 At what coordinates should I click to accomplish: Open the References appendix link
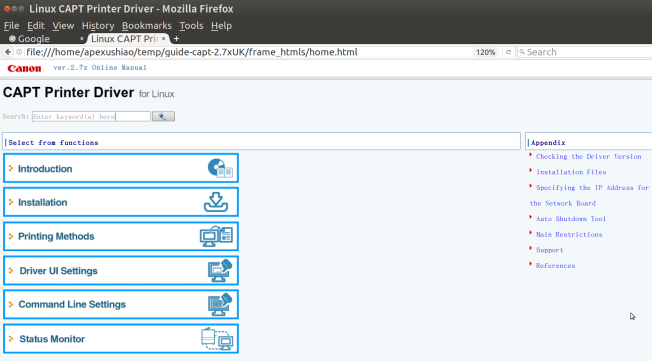coord(555,265)
